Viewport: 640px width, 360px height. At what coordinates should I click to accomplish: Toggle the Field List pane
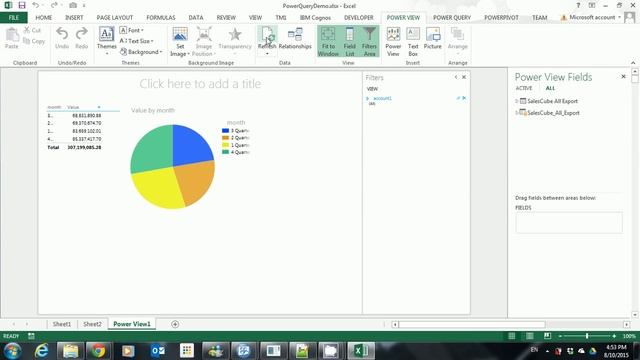click(x=349, y=41)
